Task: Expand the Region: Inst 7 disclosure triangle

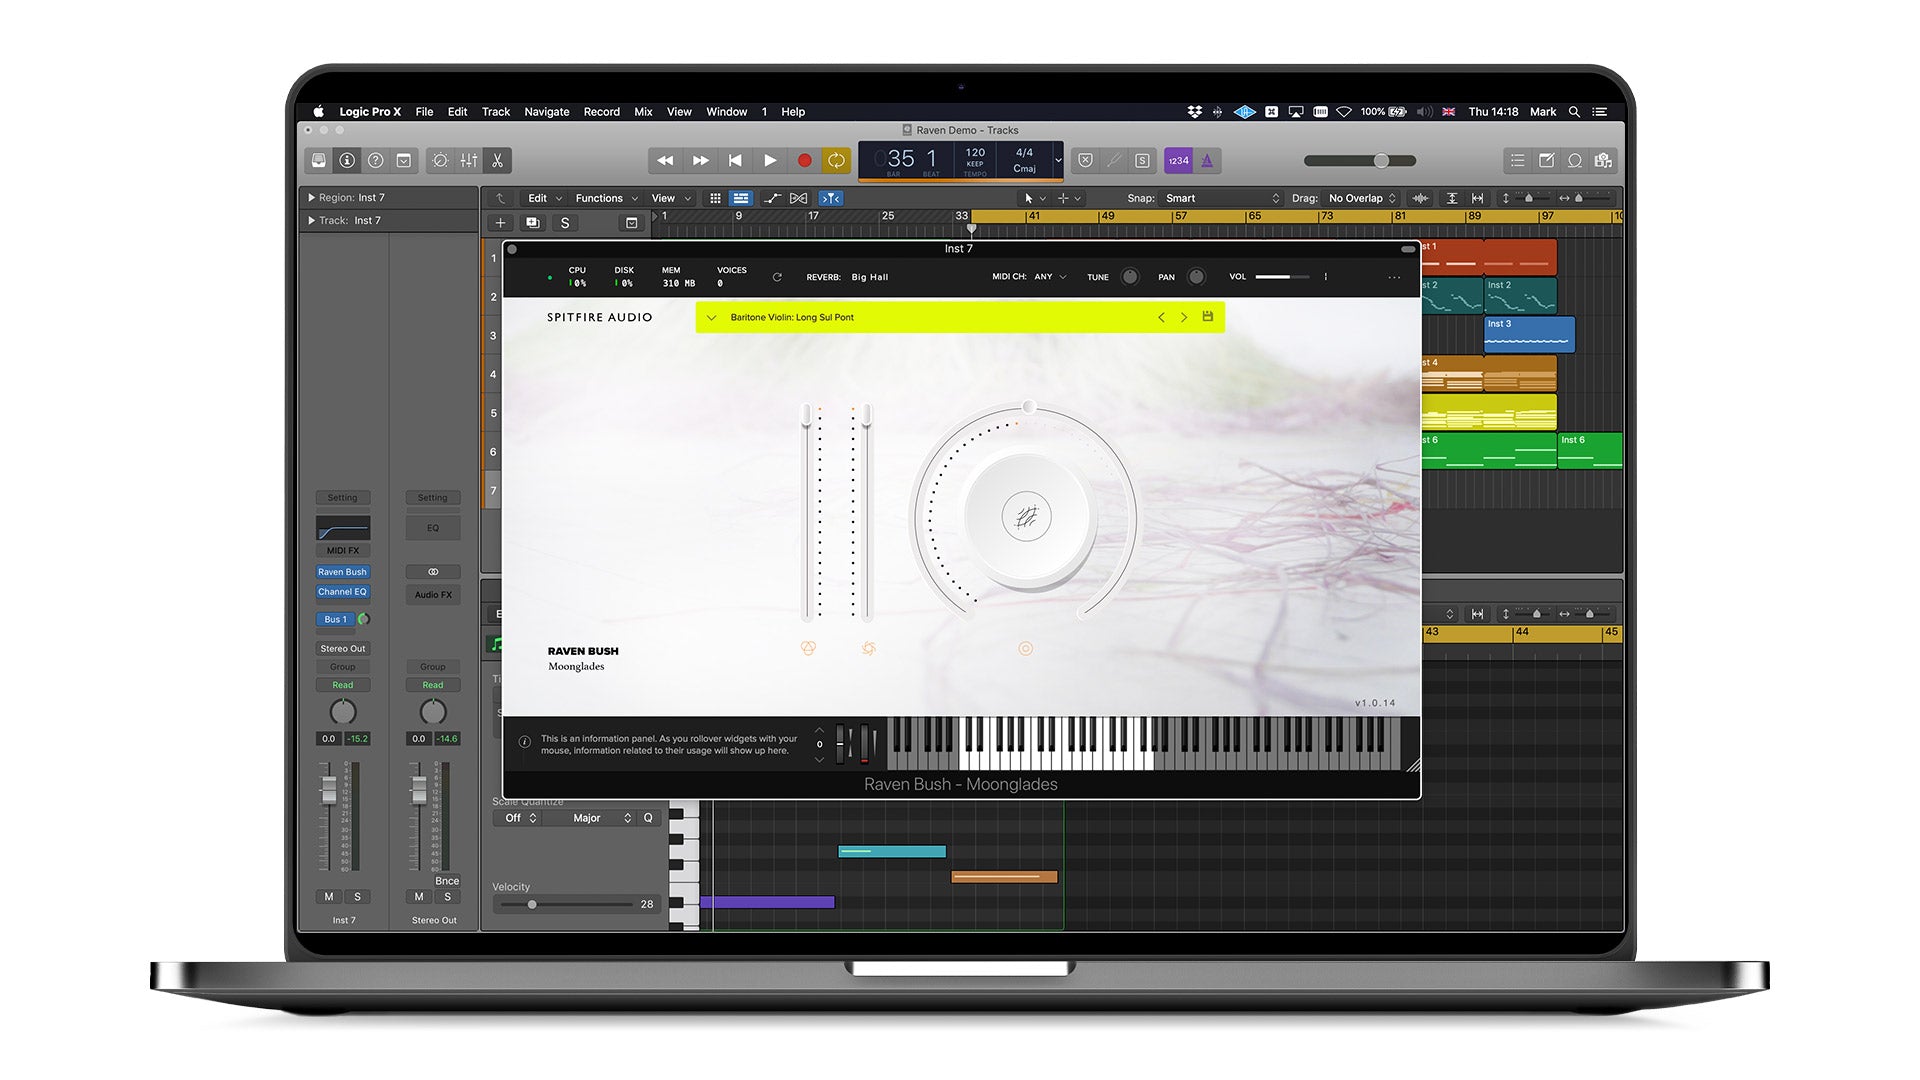Action: (x=311, y=198)
